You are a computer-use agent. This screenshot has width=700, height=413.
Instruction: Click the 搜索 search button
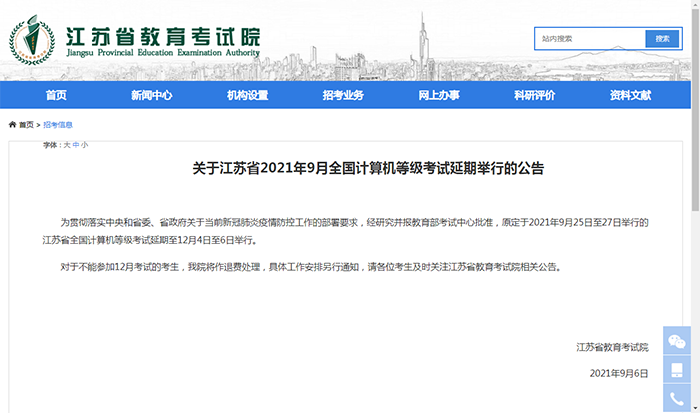tap(662, 39)
